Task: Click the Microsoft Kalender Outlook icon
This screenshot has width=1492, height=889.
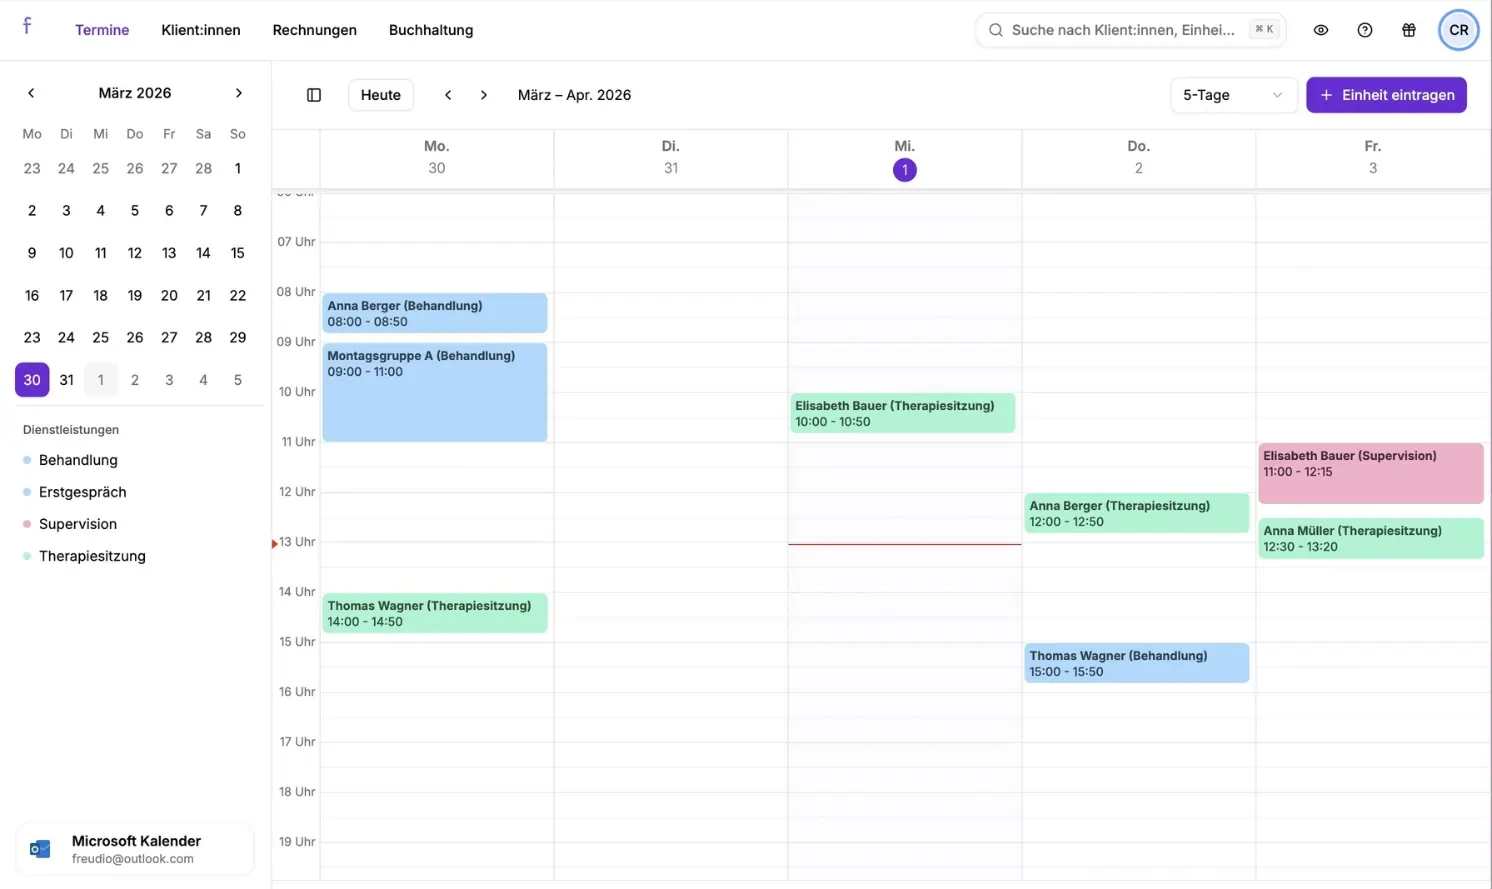Action: tap(40, 849)
